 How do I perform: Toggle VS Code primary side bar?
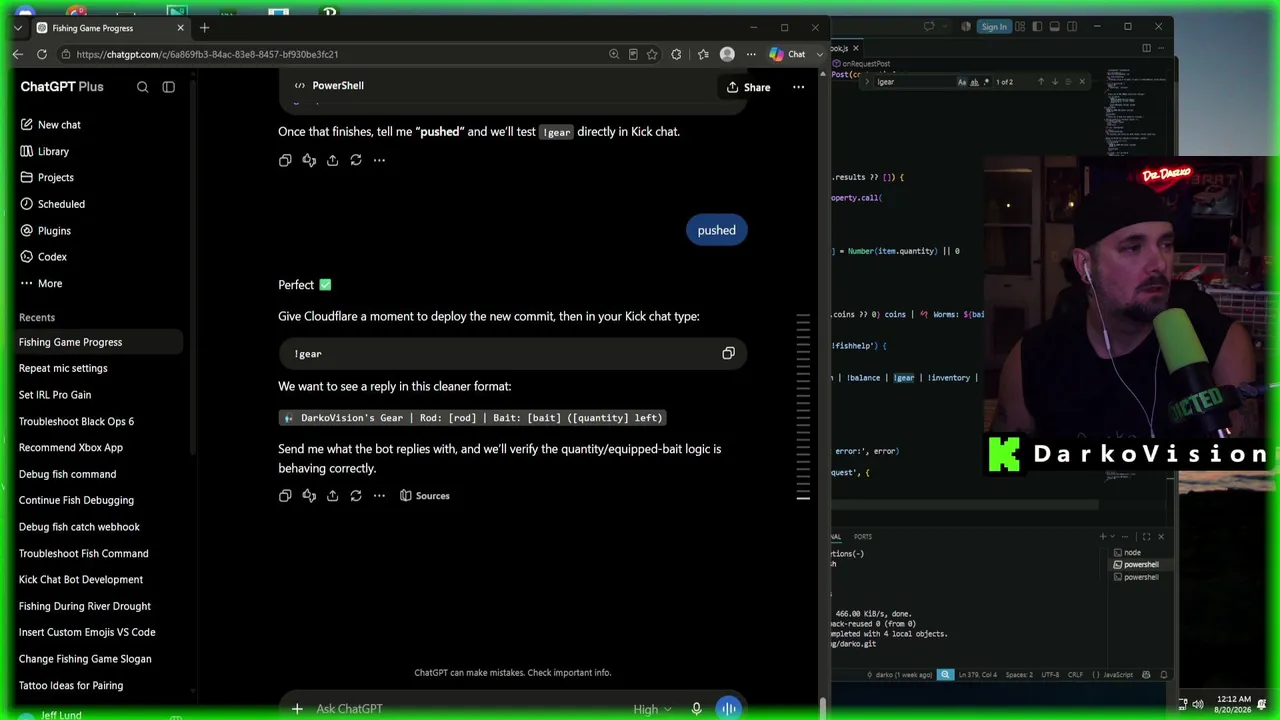click(1035, 27)
